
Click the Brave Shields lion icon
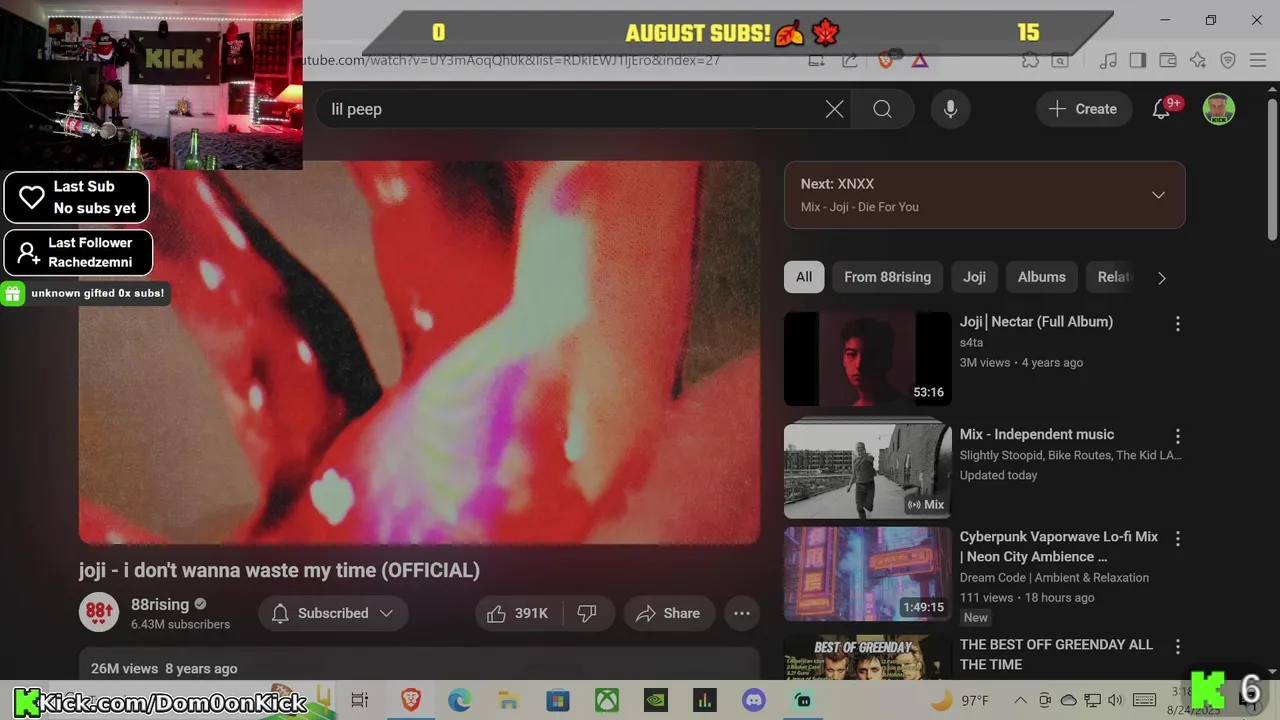[886, 60]
